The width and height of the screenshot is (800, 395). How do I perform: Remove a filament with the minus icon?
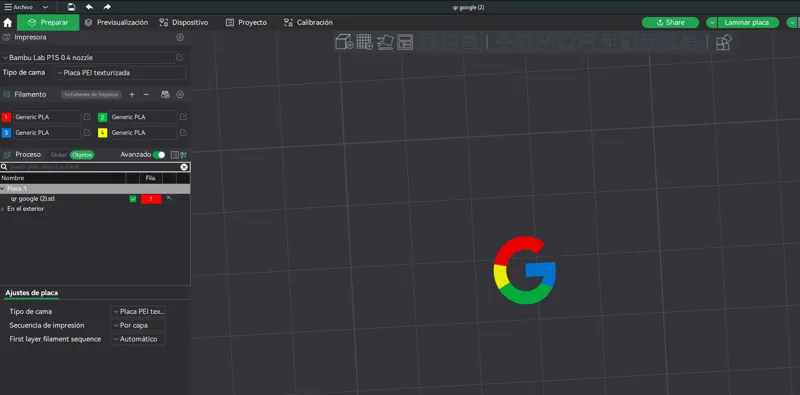146,94
